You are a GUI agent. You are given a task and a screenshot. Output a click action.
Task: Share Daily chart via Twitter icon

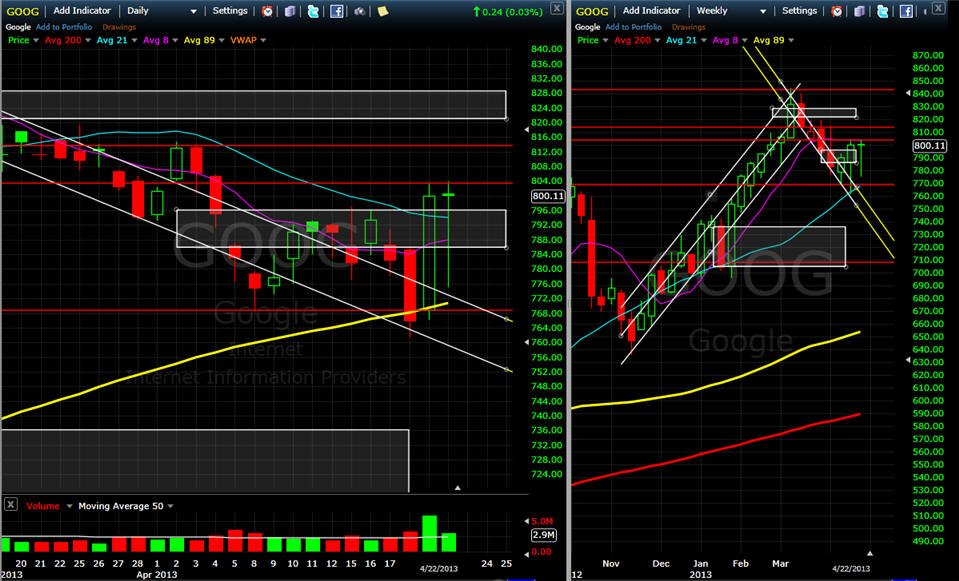point(313,11)
